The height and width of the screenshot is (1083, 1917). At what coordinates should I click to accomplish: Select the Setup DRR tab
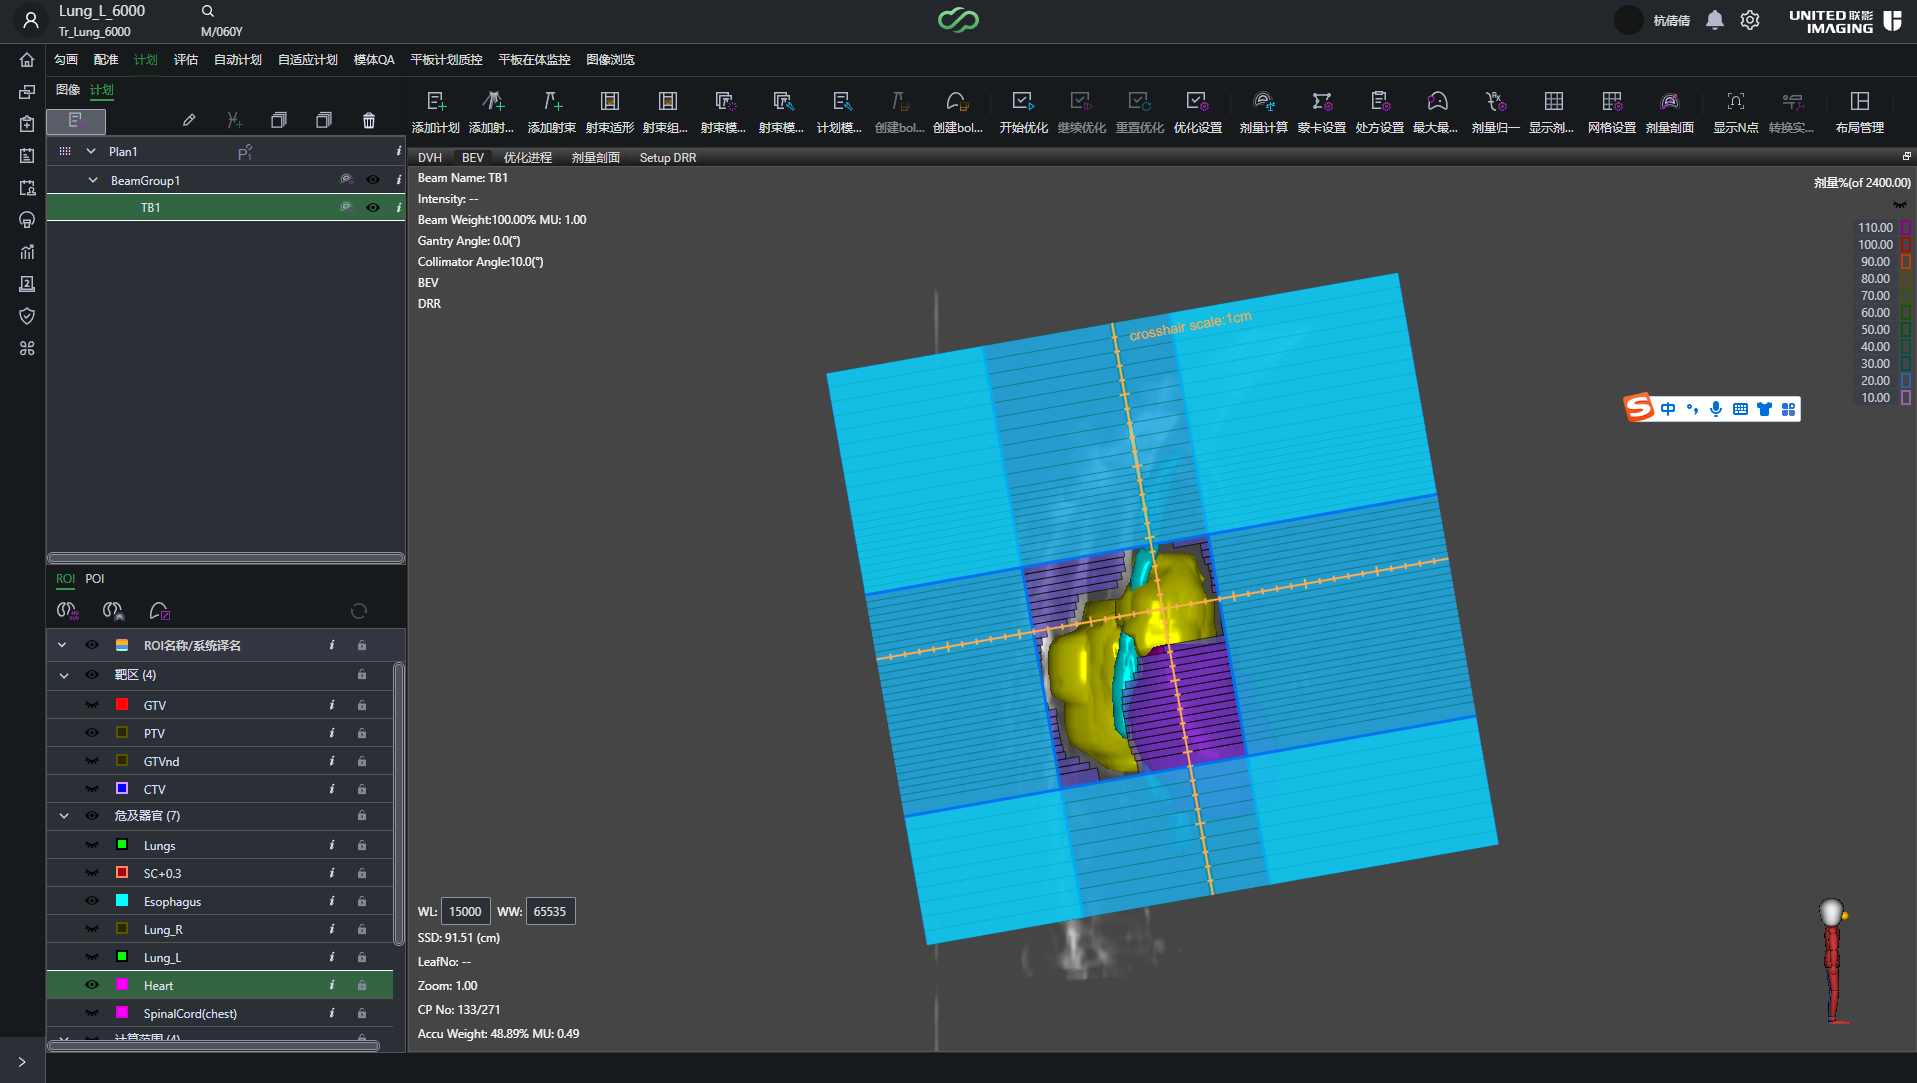[668, 158]
